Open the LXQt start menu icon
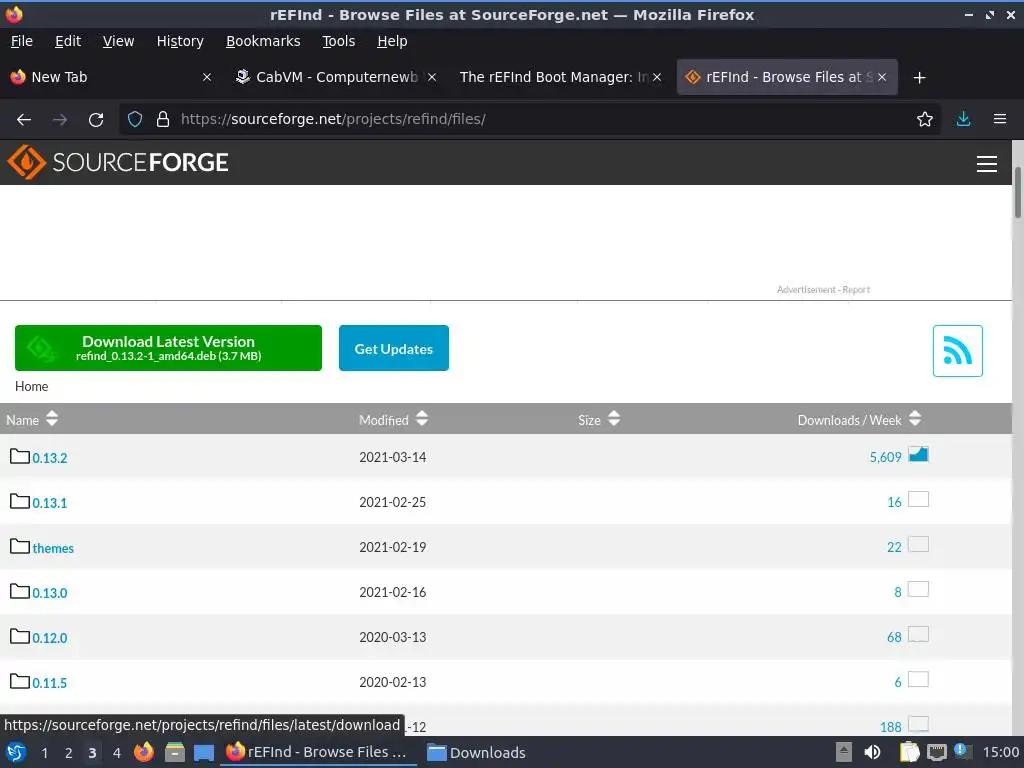The width and height of the screenshot is (1024, 768). pyautogui.click(x=16, y=752)
